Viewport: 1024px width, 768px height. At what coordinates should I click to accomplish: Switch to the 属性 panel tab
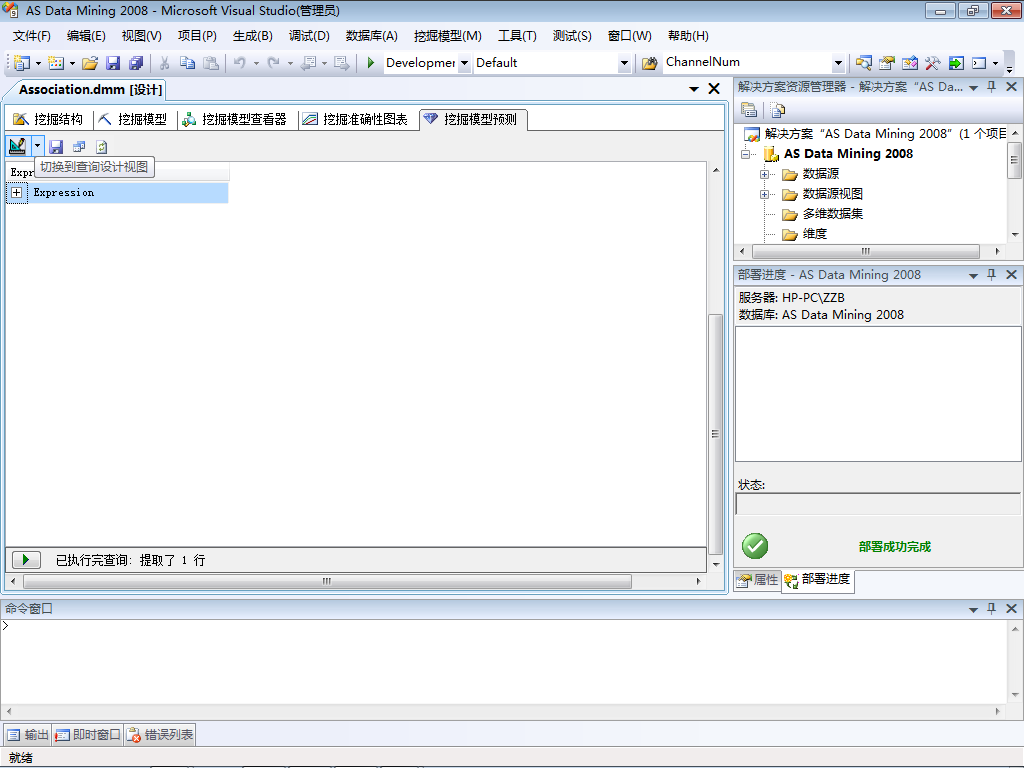[x=758, y=579]
